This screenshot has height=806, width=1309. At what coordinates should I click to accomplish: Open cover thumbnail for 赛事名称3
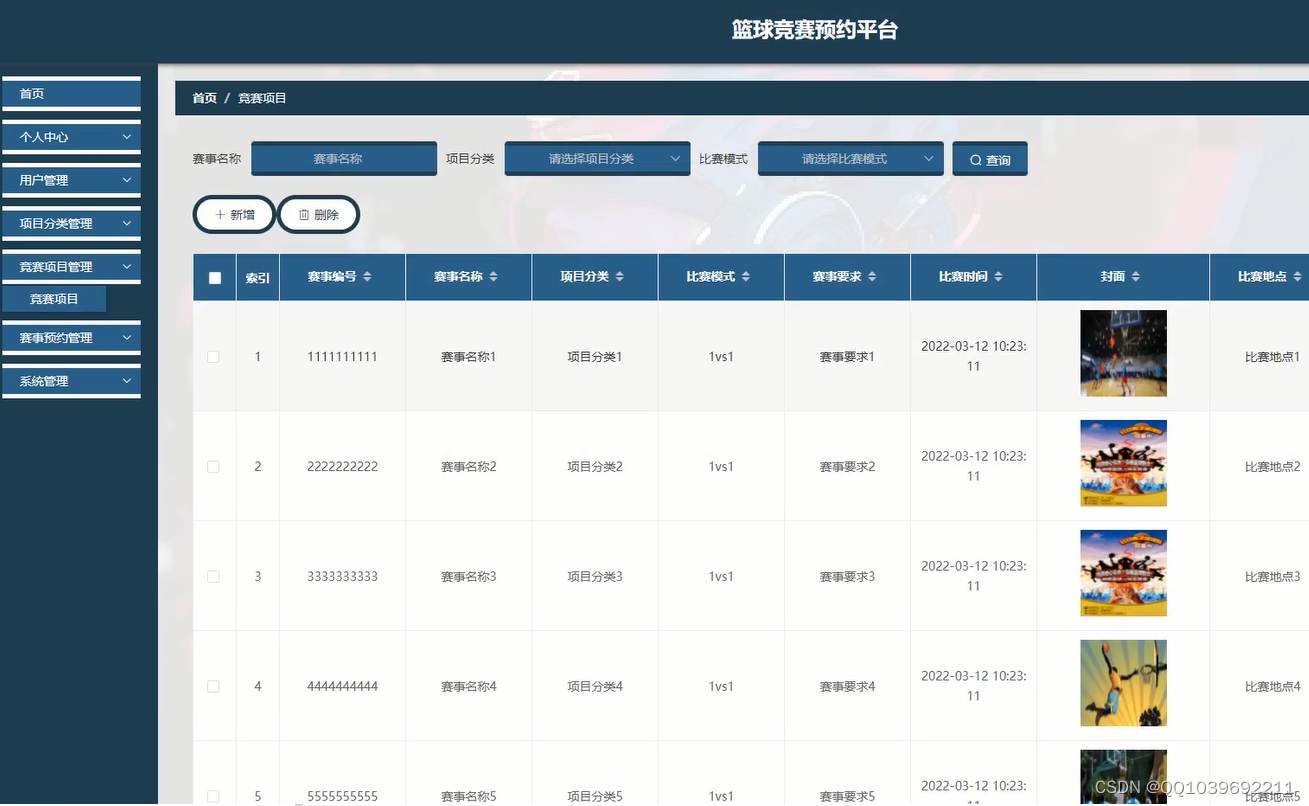coord(1123,573)
